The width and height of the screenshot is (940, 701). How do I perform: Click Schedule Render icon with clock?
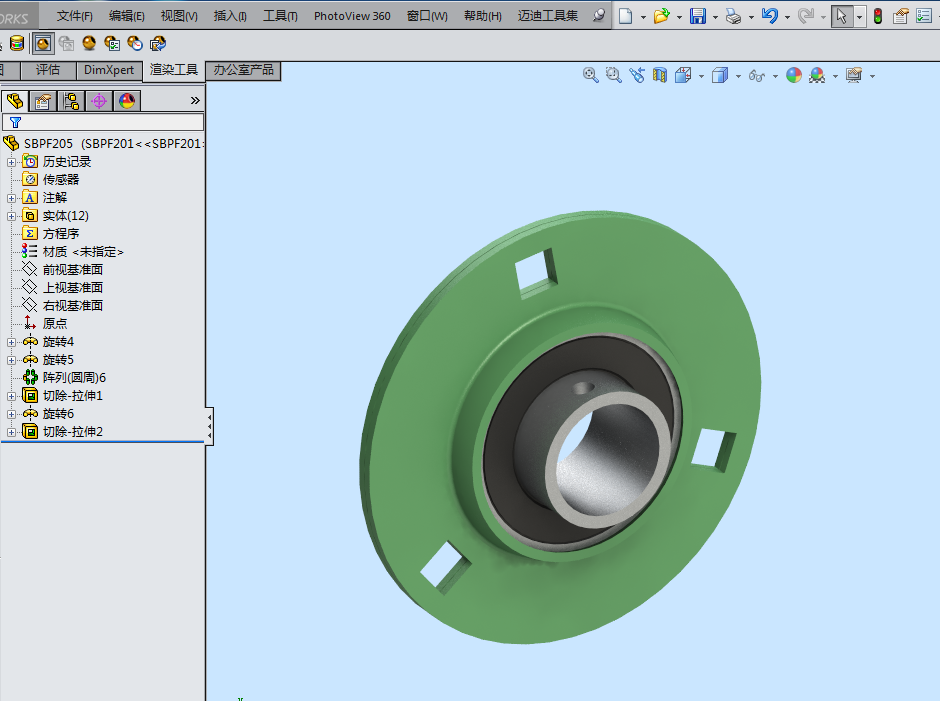[x=135, y=43]
